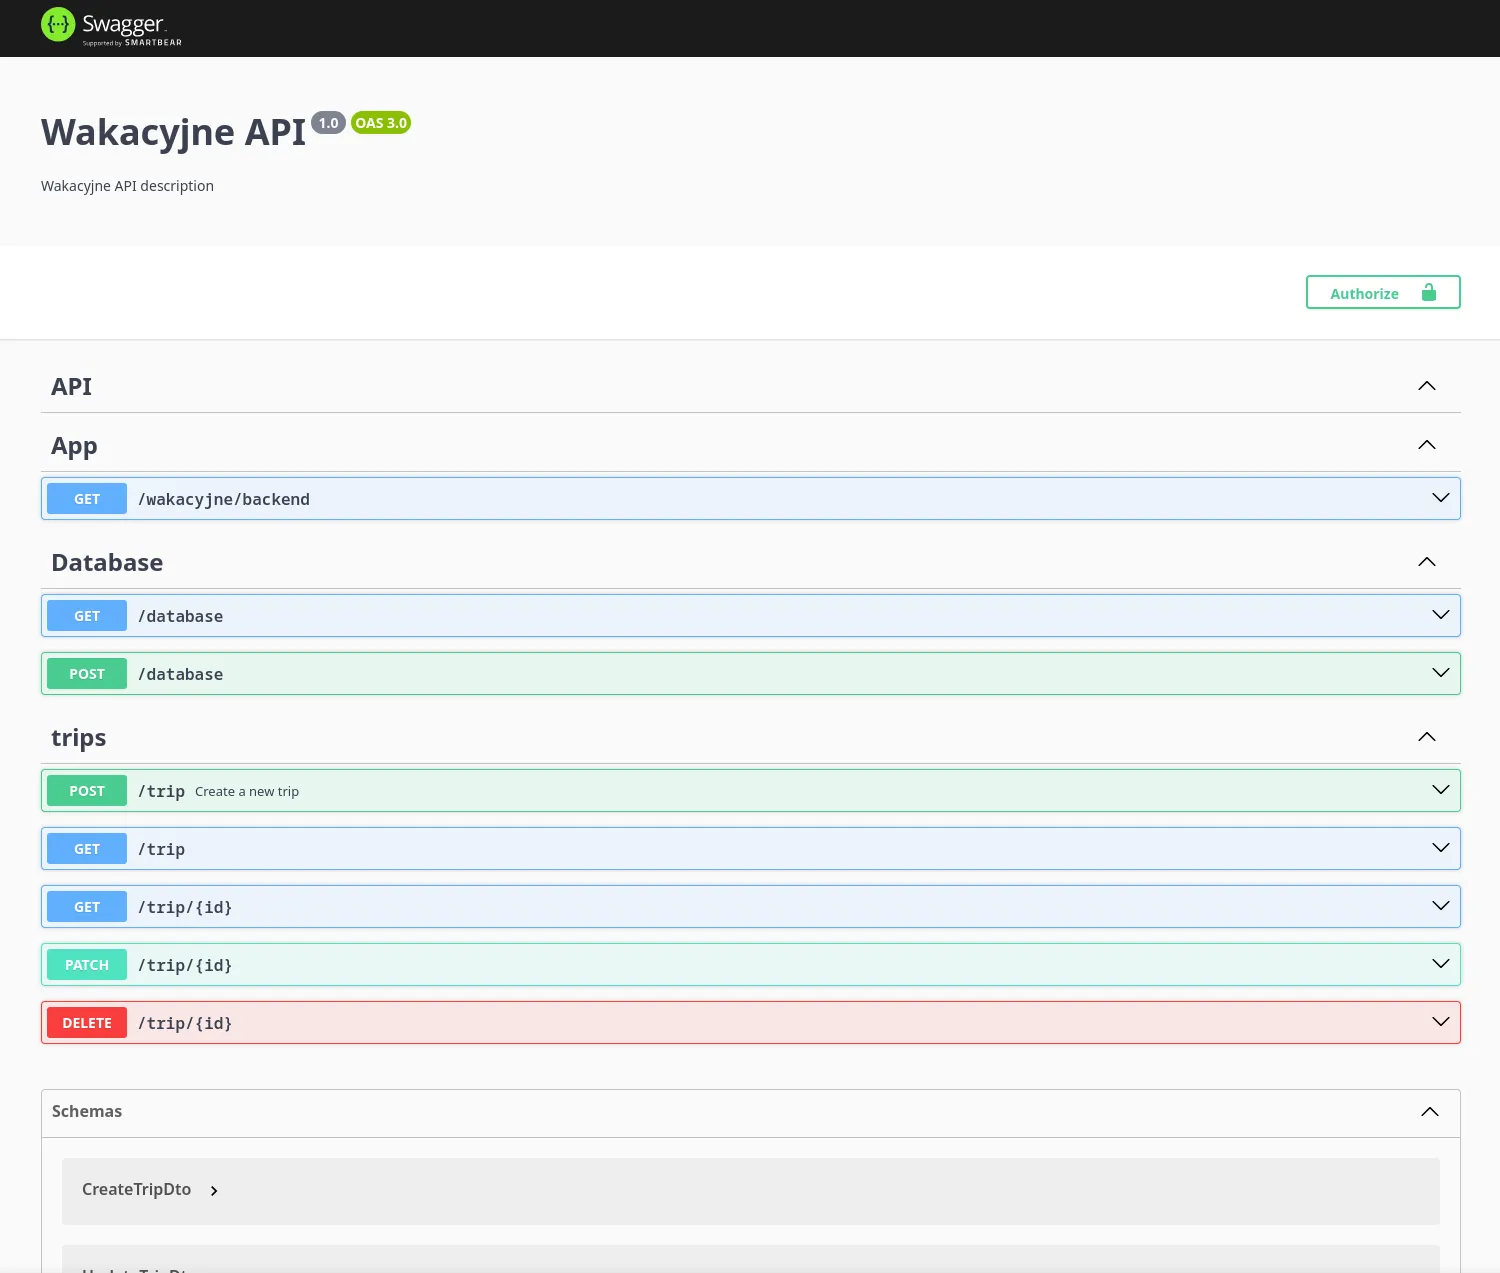Collapse the Schemas section with its chevron
This screenshot has height=1273, width=1500.
coord(1430,1112)
